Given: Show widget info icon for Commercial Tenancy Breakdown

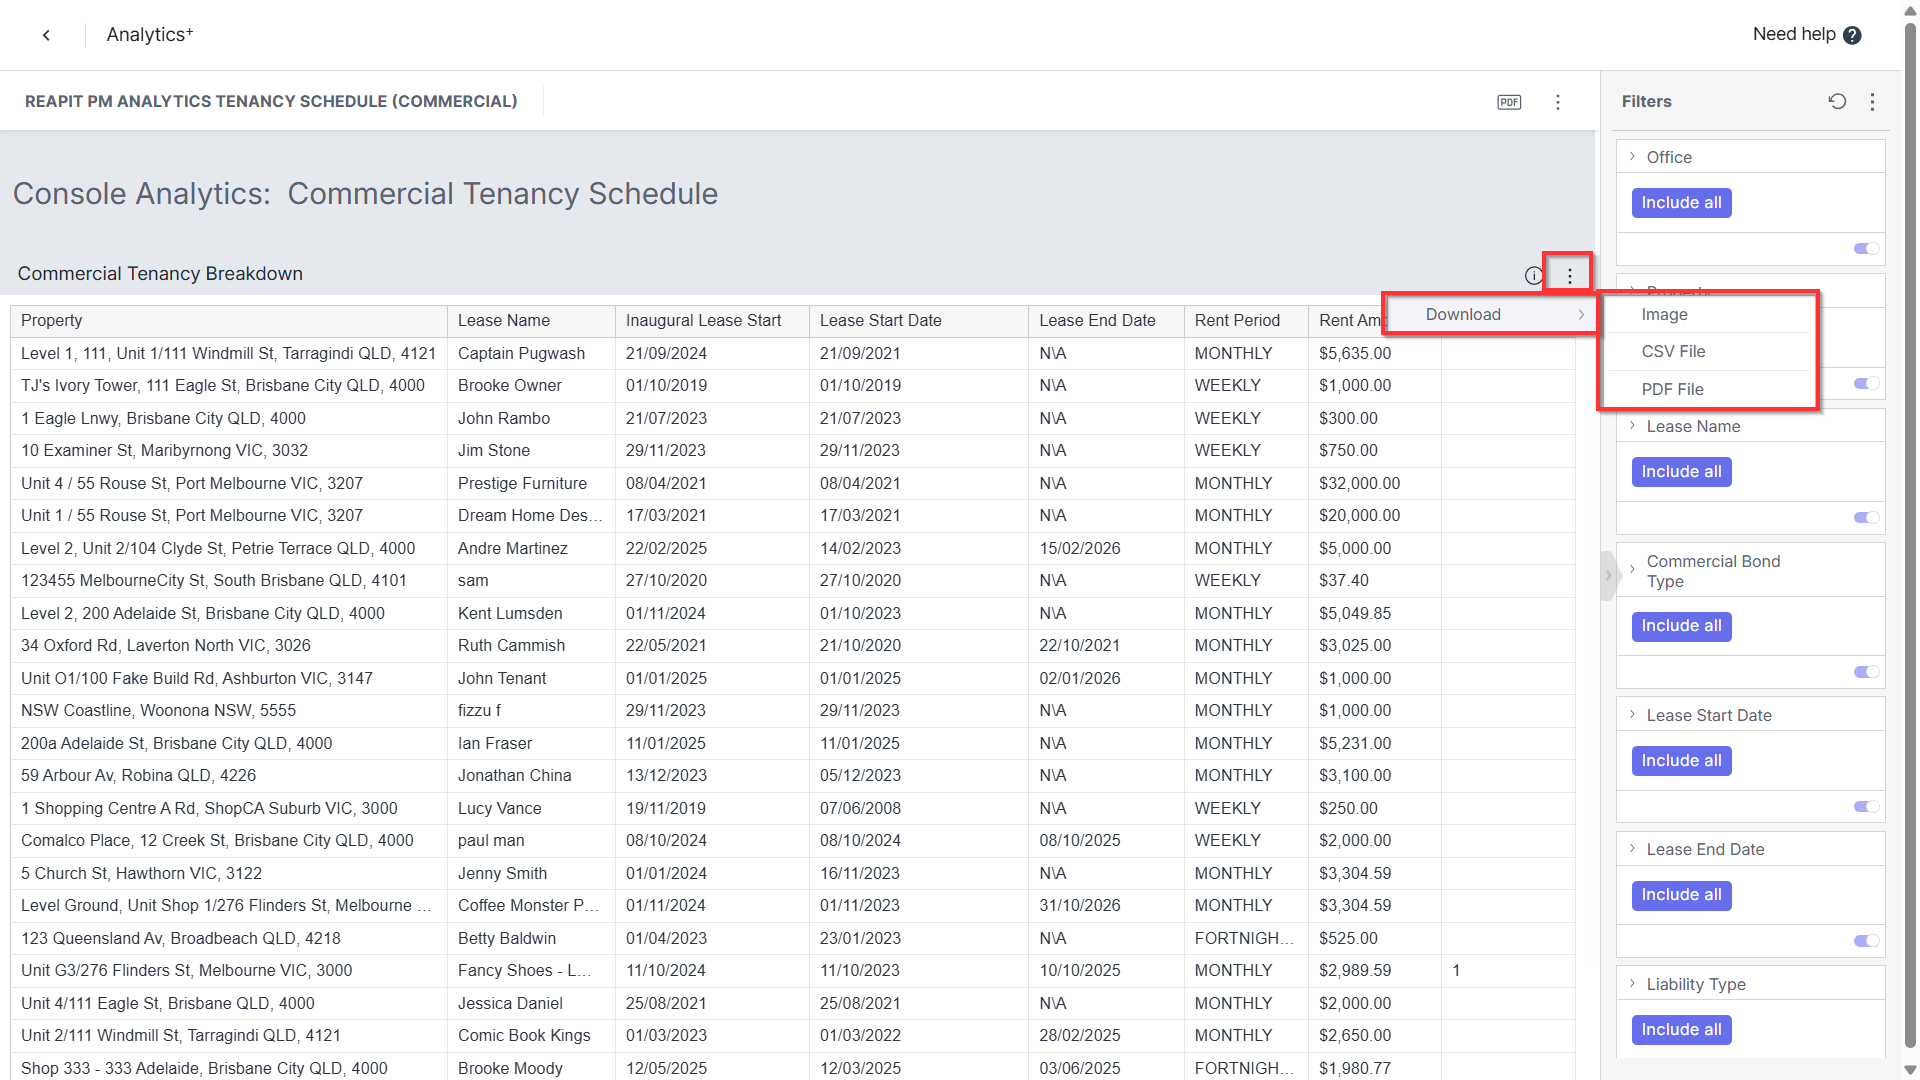Looking at the screenshot, I should pyautogui.click(x=1533, y=276).
